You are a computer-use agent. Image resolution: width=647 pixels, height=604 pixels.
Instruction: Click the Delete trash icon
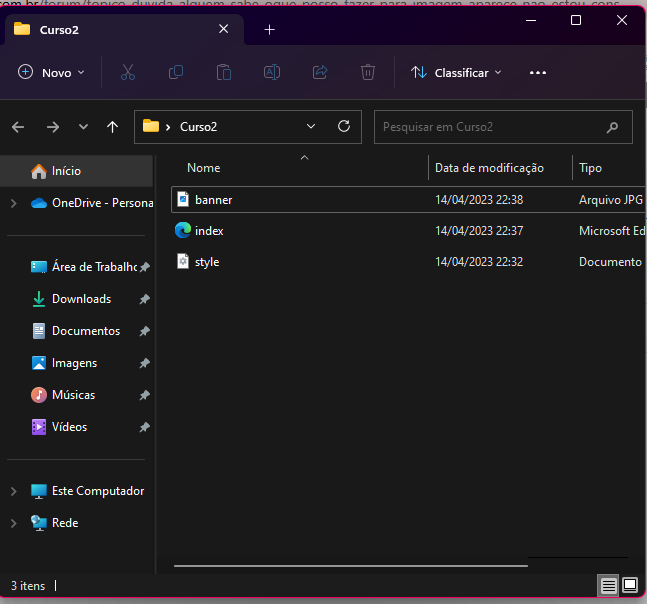coord(368,73)
